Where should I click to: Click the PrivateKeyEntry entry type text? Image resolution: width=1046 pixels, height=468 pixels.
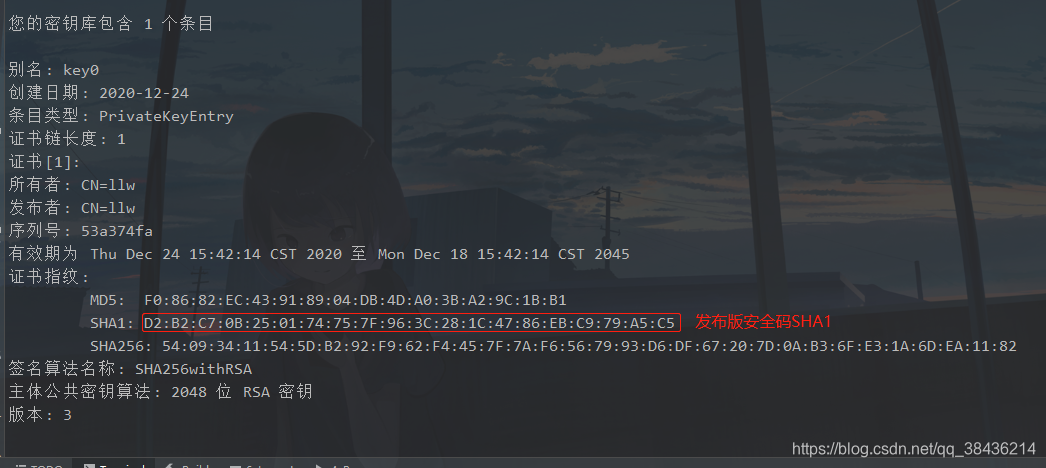[x=167, y=116]
